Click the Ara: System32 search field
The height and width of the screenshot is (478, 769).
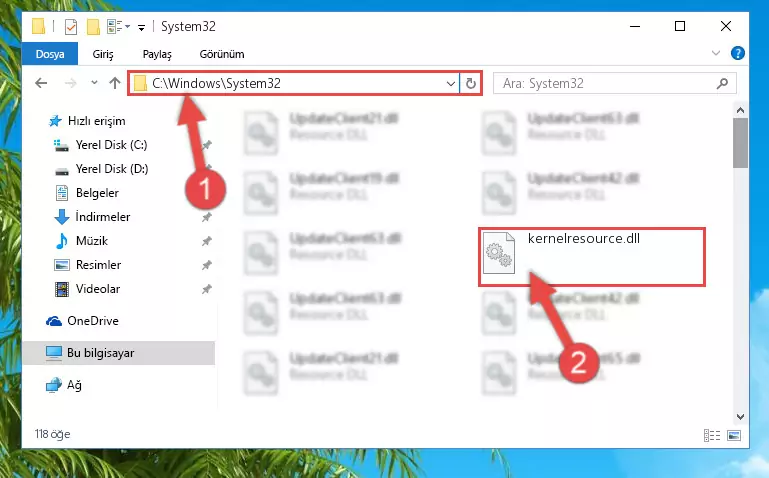click(x=606, y=83)
